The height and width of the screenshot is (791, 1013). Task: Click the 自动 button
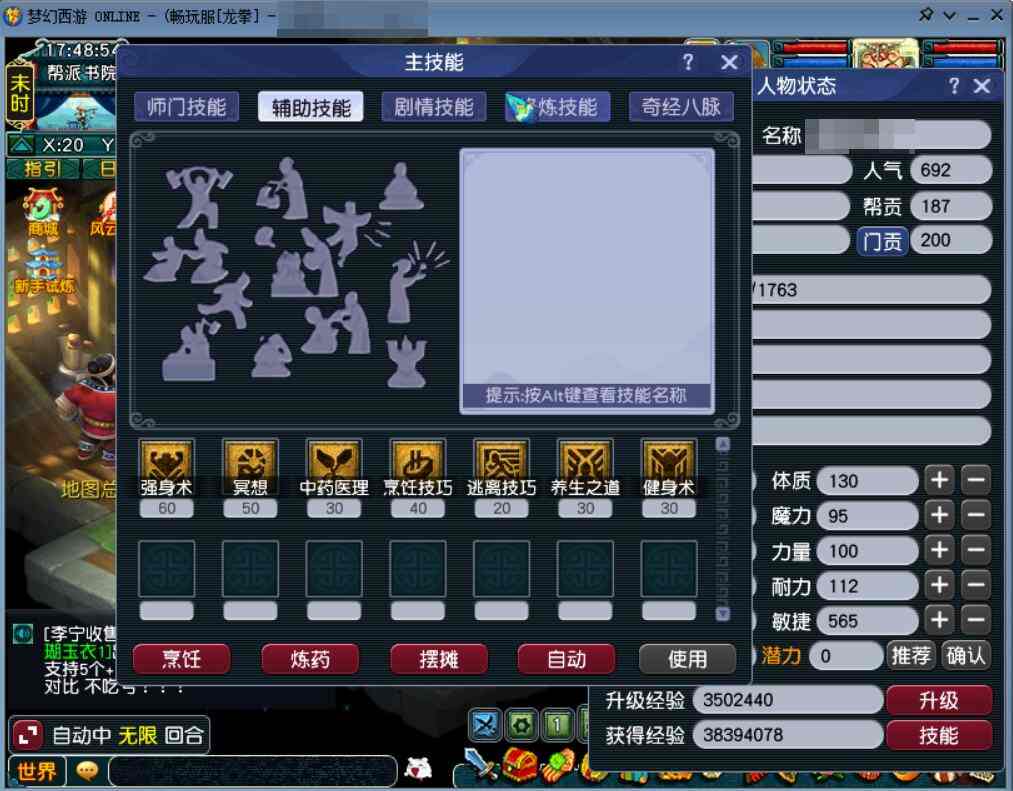coord(567,659)
